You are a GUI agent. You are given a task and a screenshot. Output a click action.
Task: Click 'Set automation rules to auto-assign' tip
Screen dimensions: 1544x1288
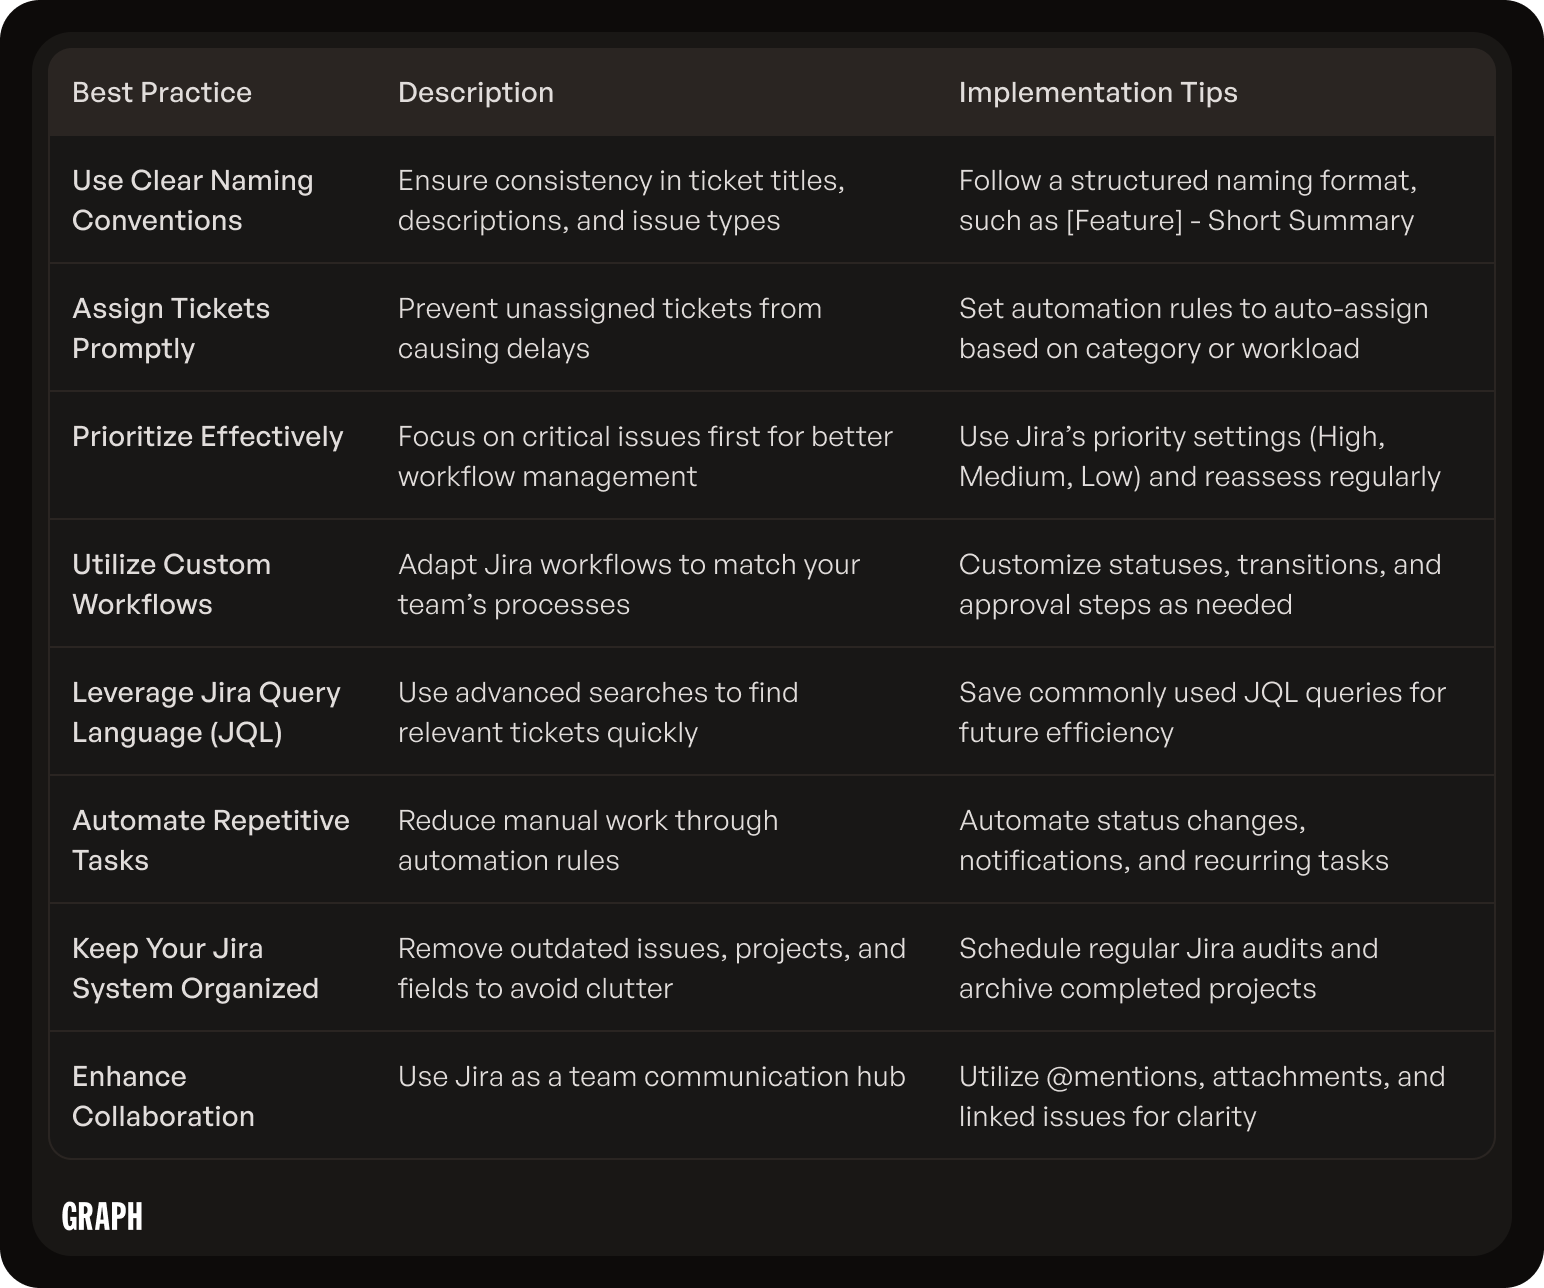1194,328
